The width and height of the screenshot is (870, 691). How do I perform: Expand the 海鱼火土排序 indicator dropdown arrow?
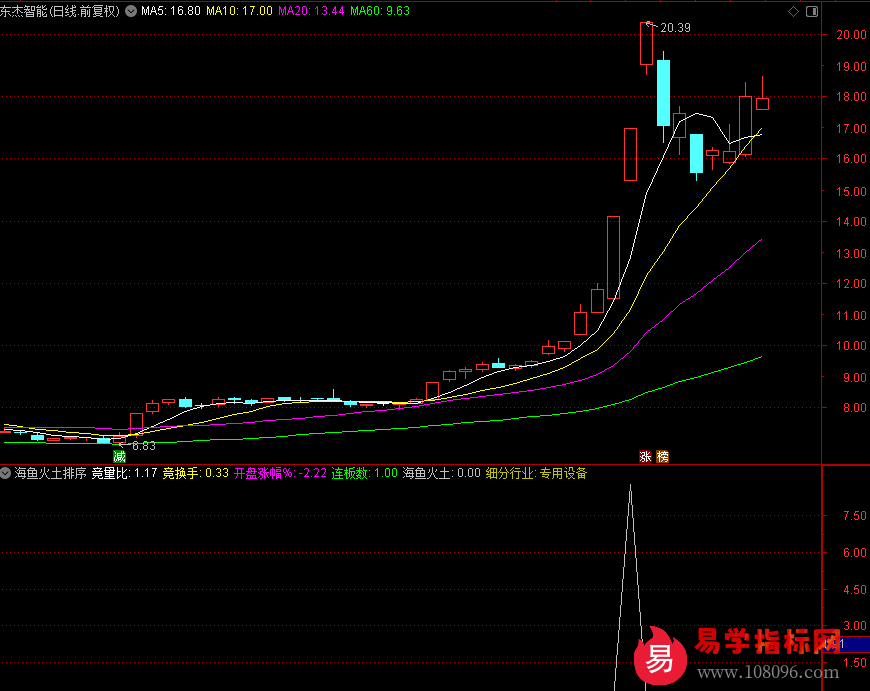pos(6,473)
